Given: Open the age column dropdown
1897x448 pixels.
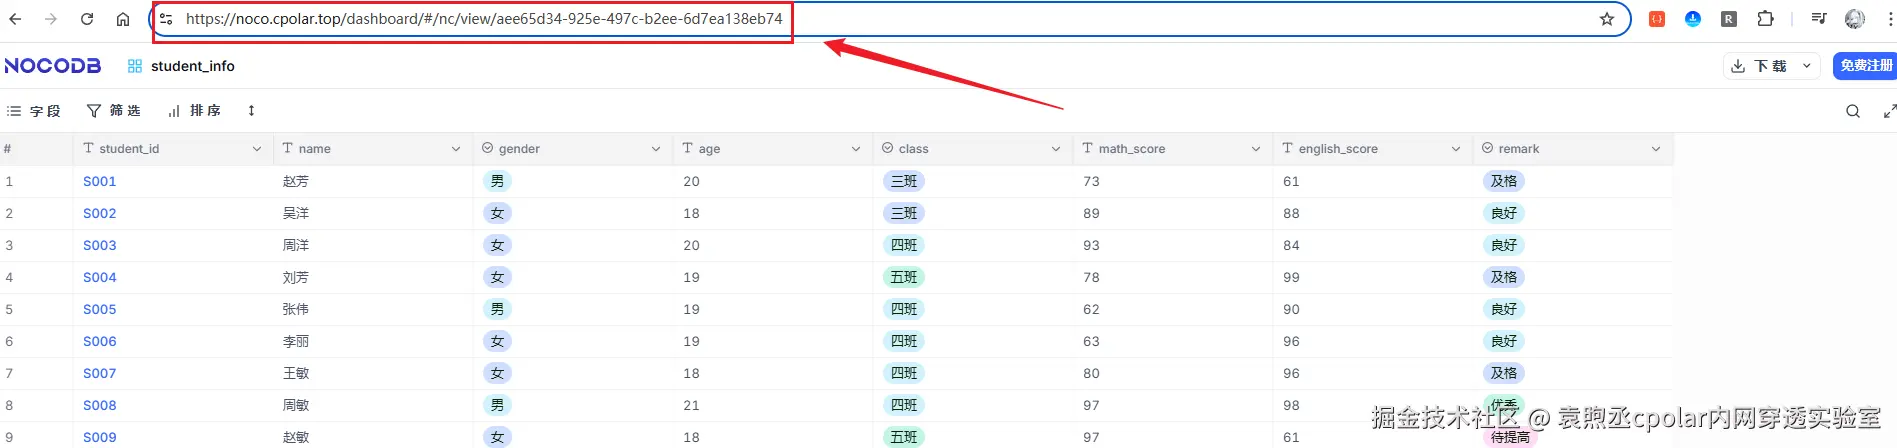Looking at the screenshot, I should click(856, 149).
